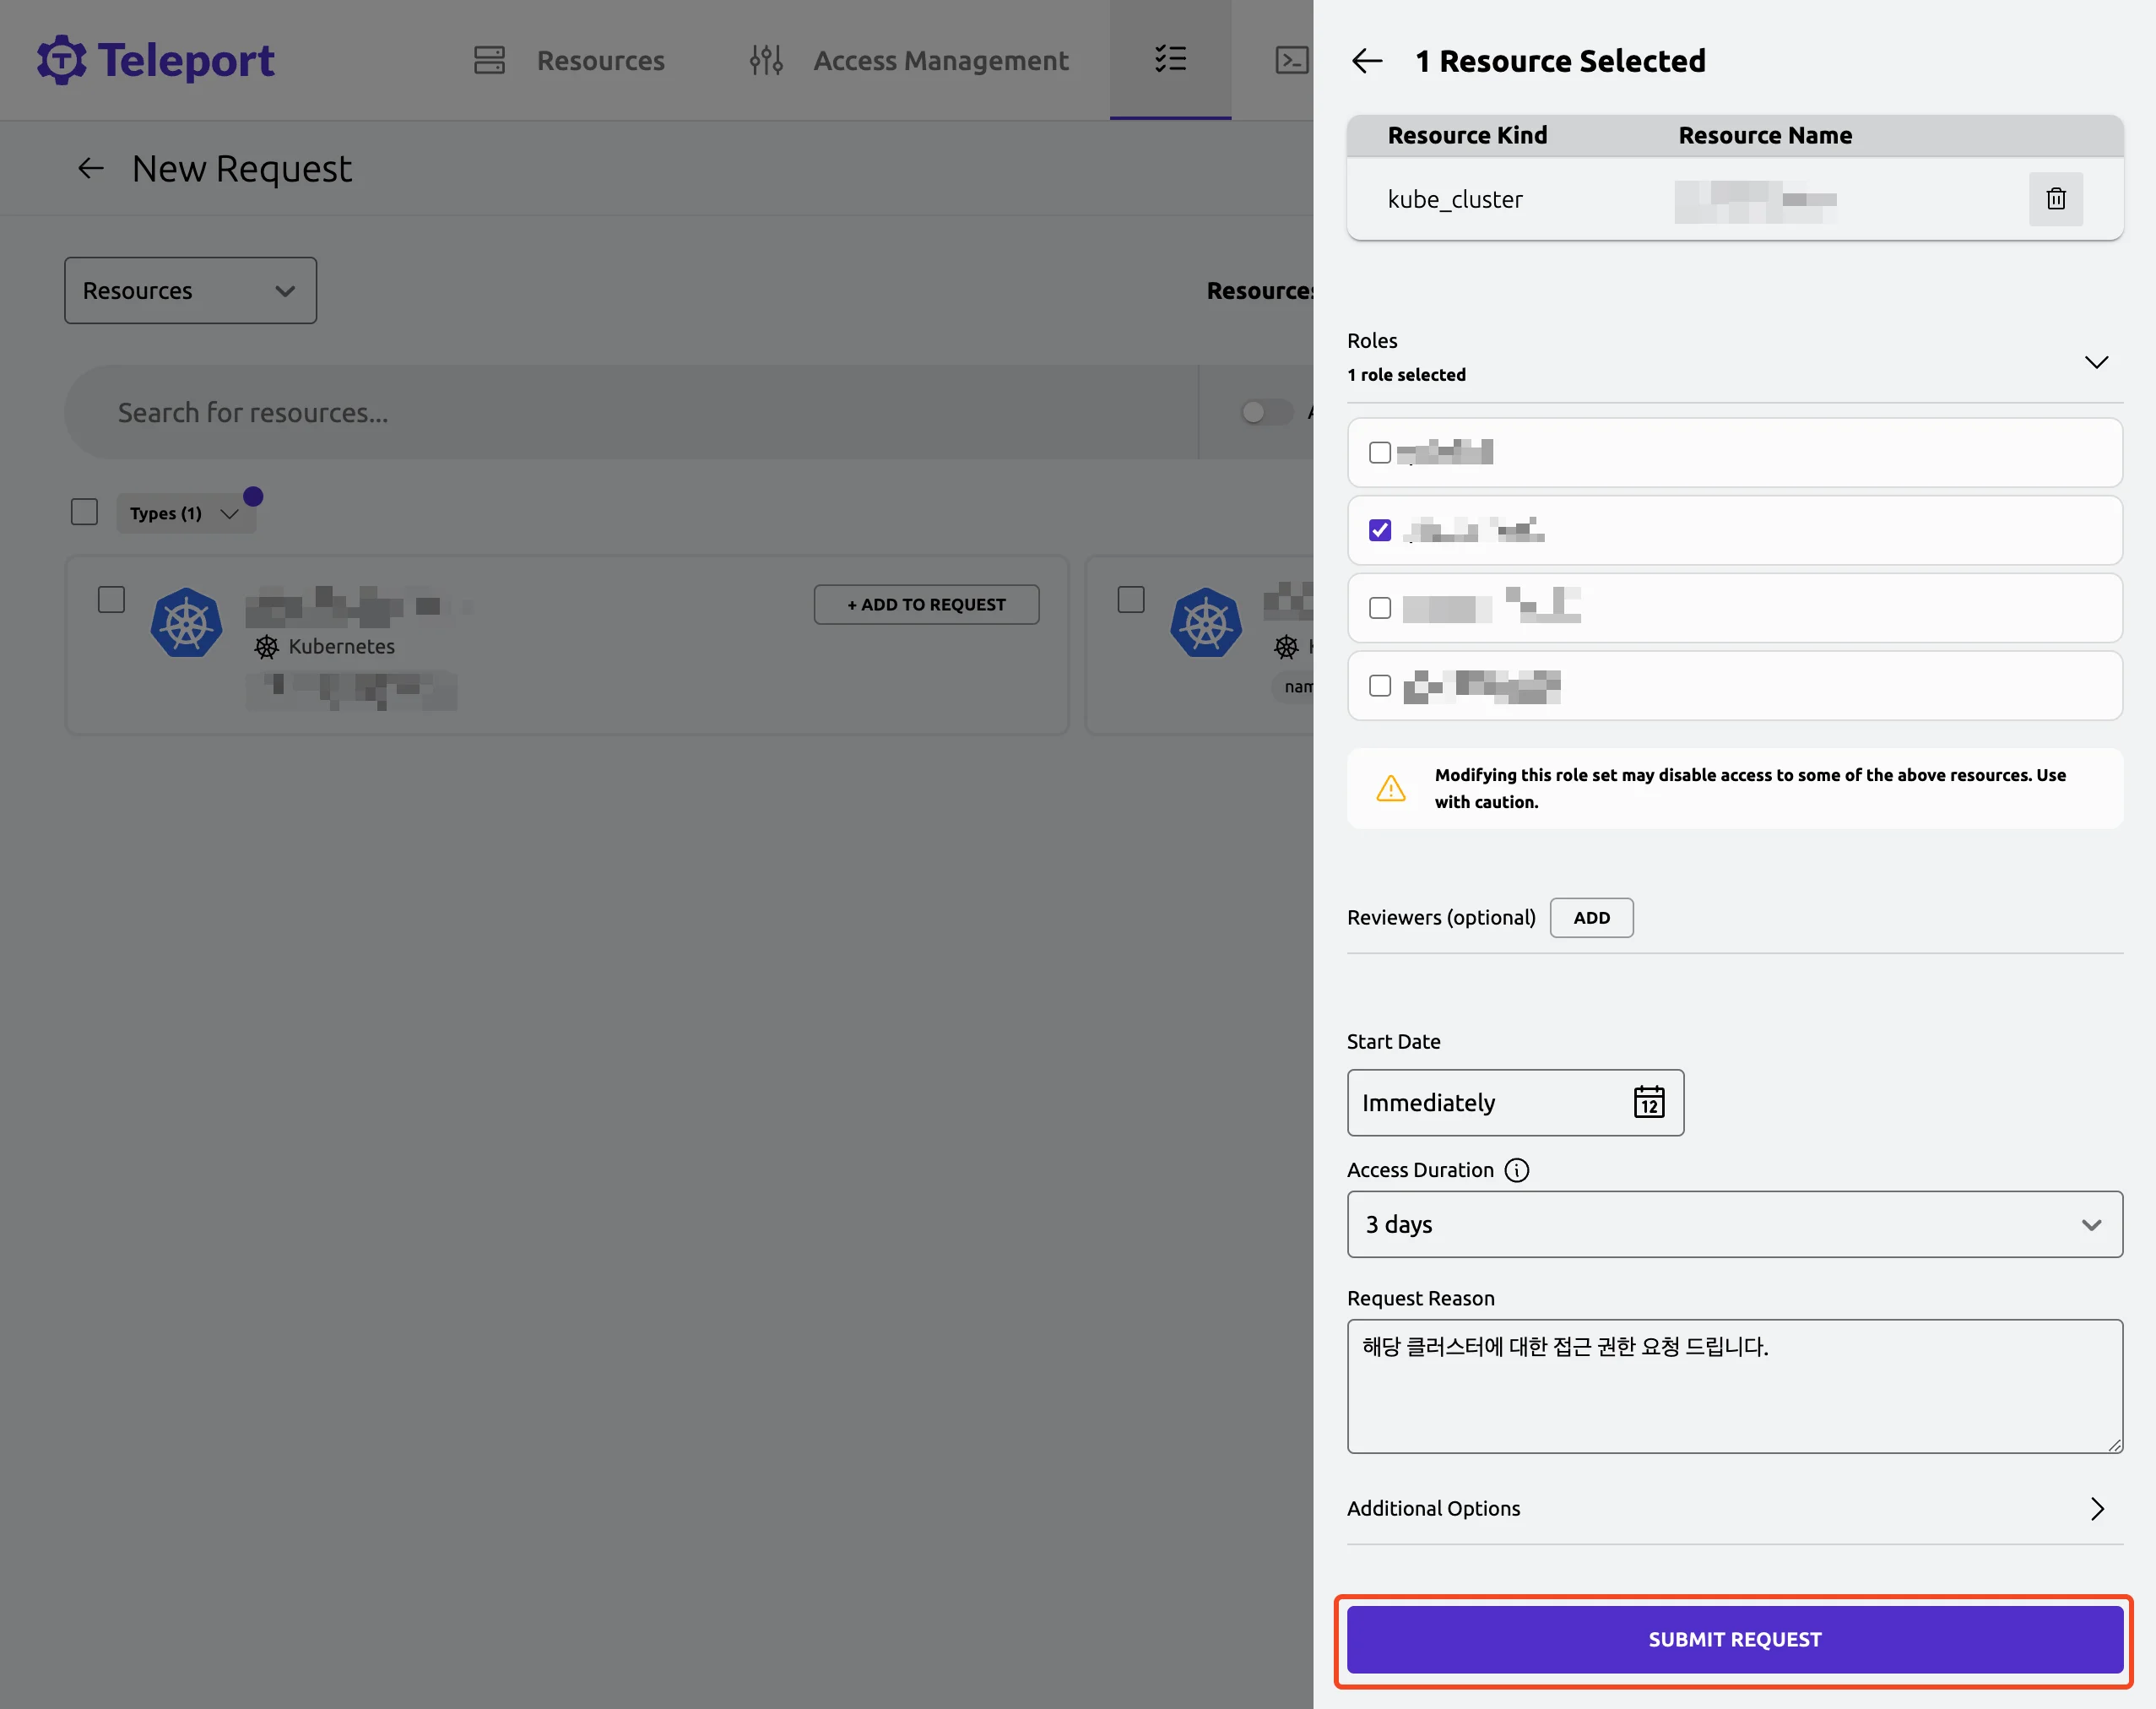The image size is (2156, 1709).
Task: Click the first Kubernetes cluster logo
Action: pyautogui.click(x=186, y=623)
